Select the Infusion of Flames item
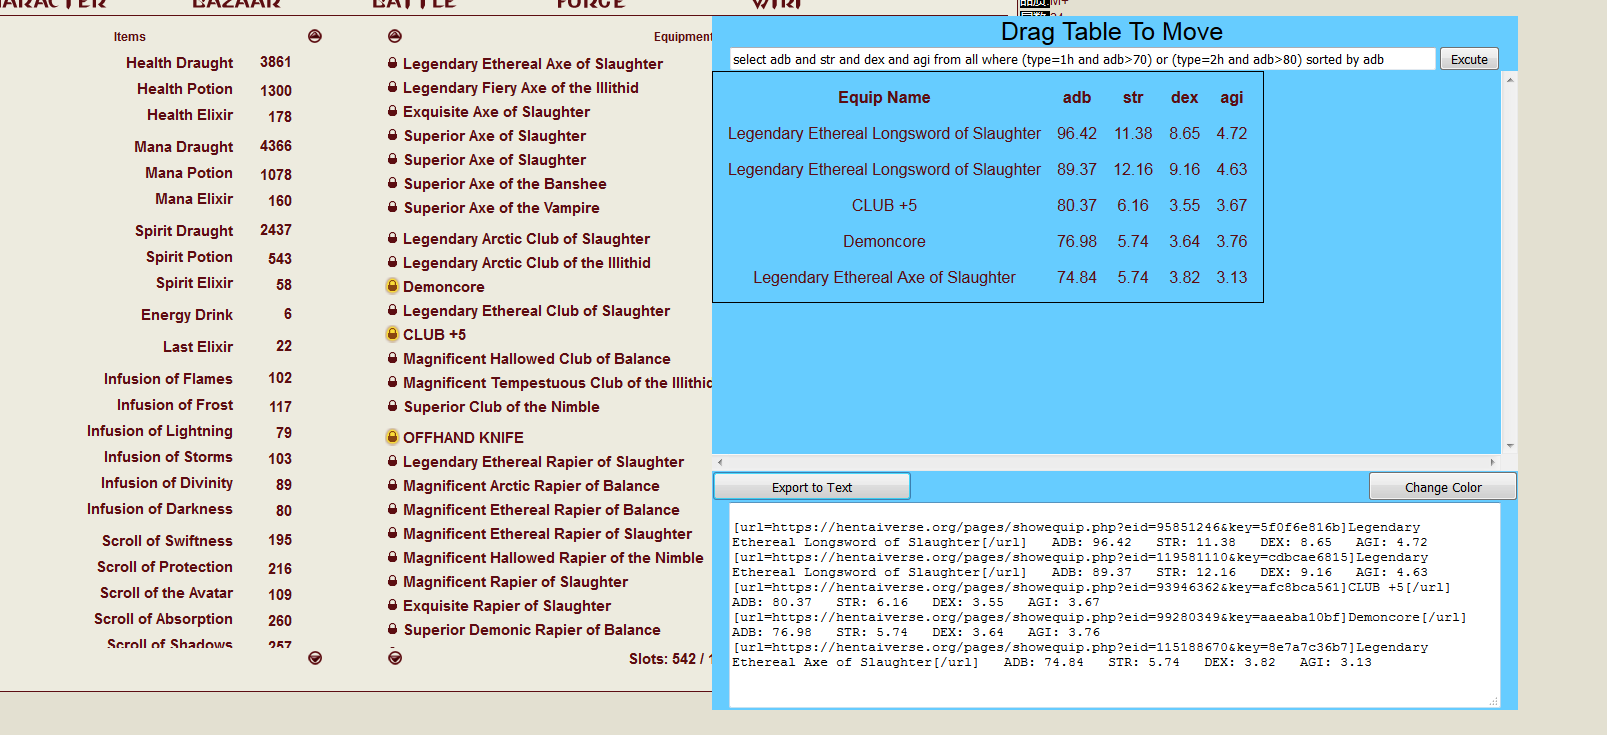Image resolution: width=1607 pixels, height=735 pixels. 168,379
